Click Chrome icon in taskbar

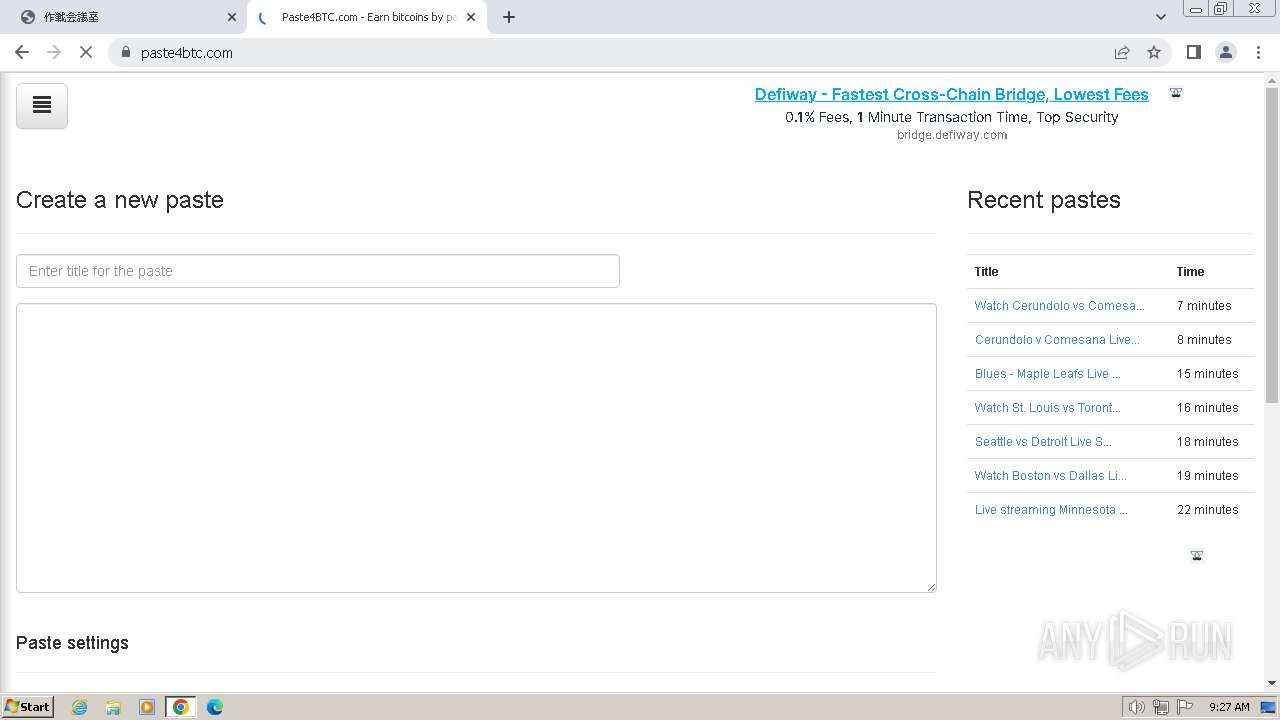point(181,707)
